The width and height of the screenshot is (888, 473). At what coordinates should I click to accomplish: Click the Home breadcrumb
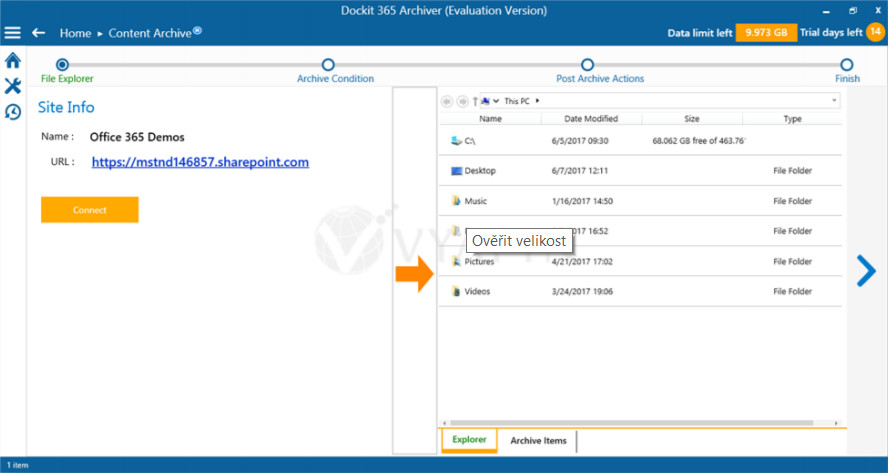pos(75,33)
